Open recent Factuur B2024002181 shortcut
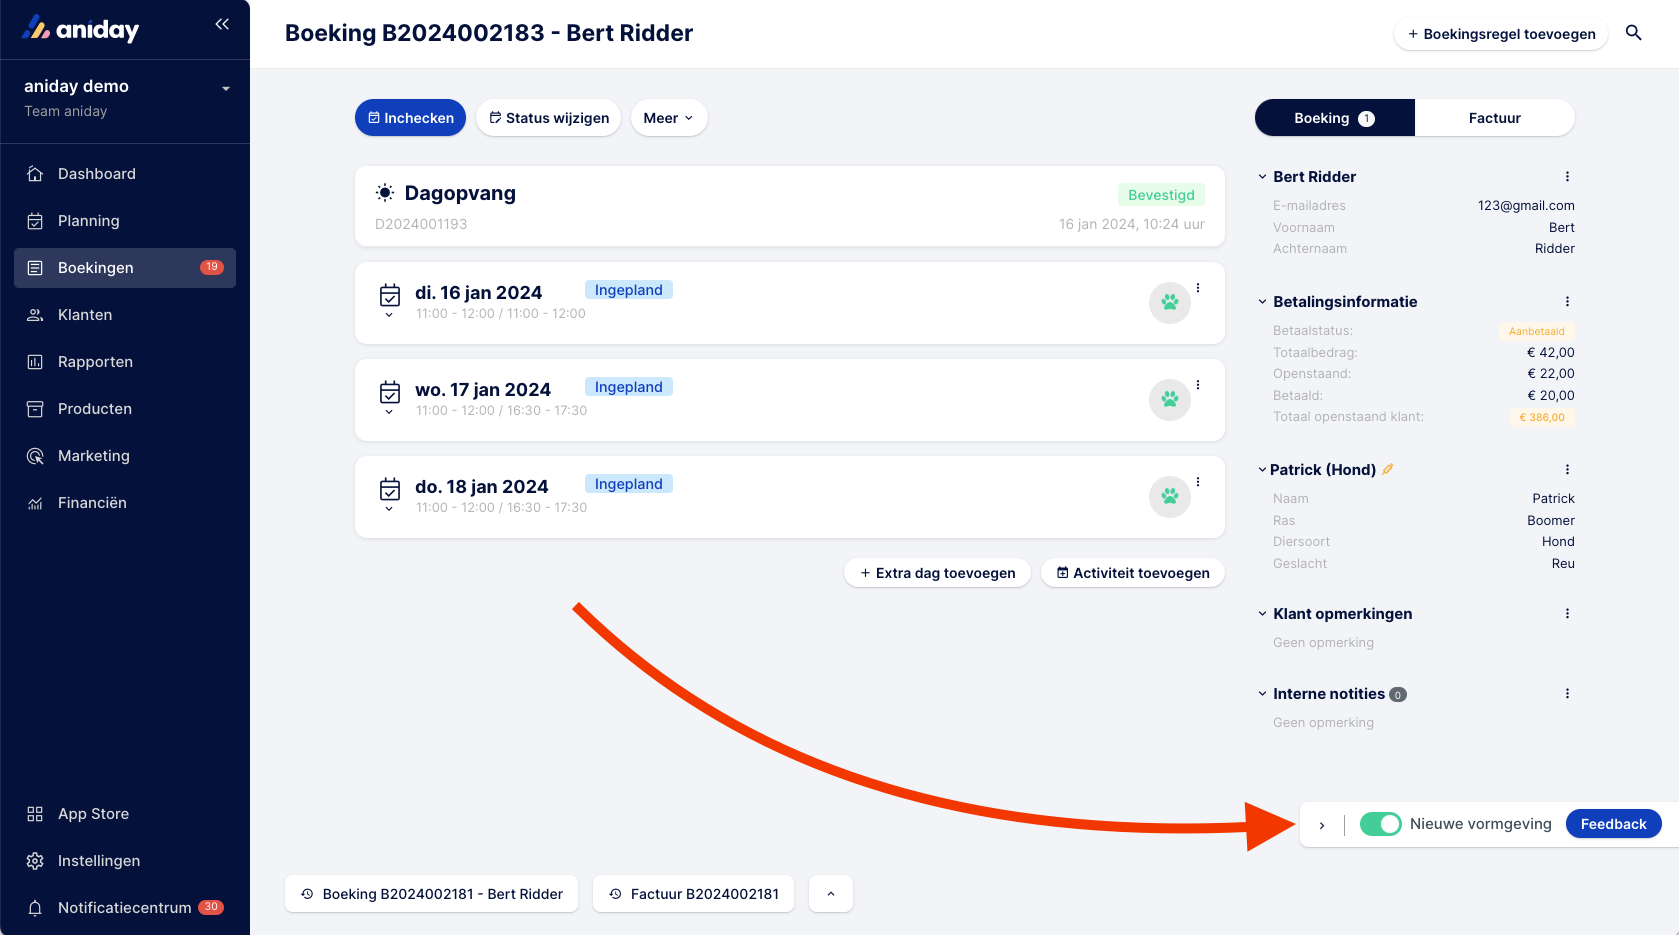 point(693,894)
